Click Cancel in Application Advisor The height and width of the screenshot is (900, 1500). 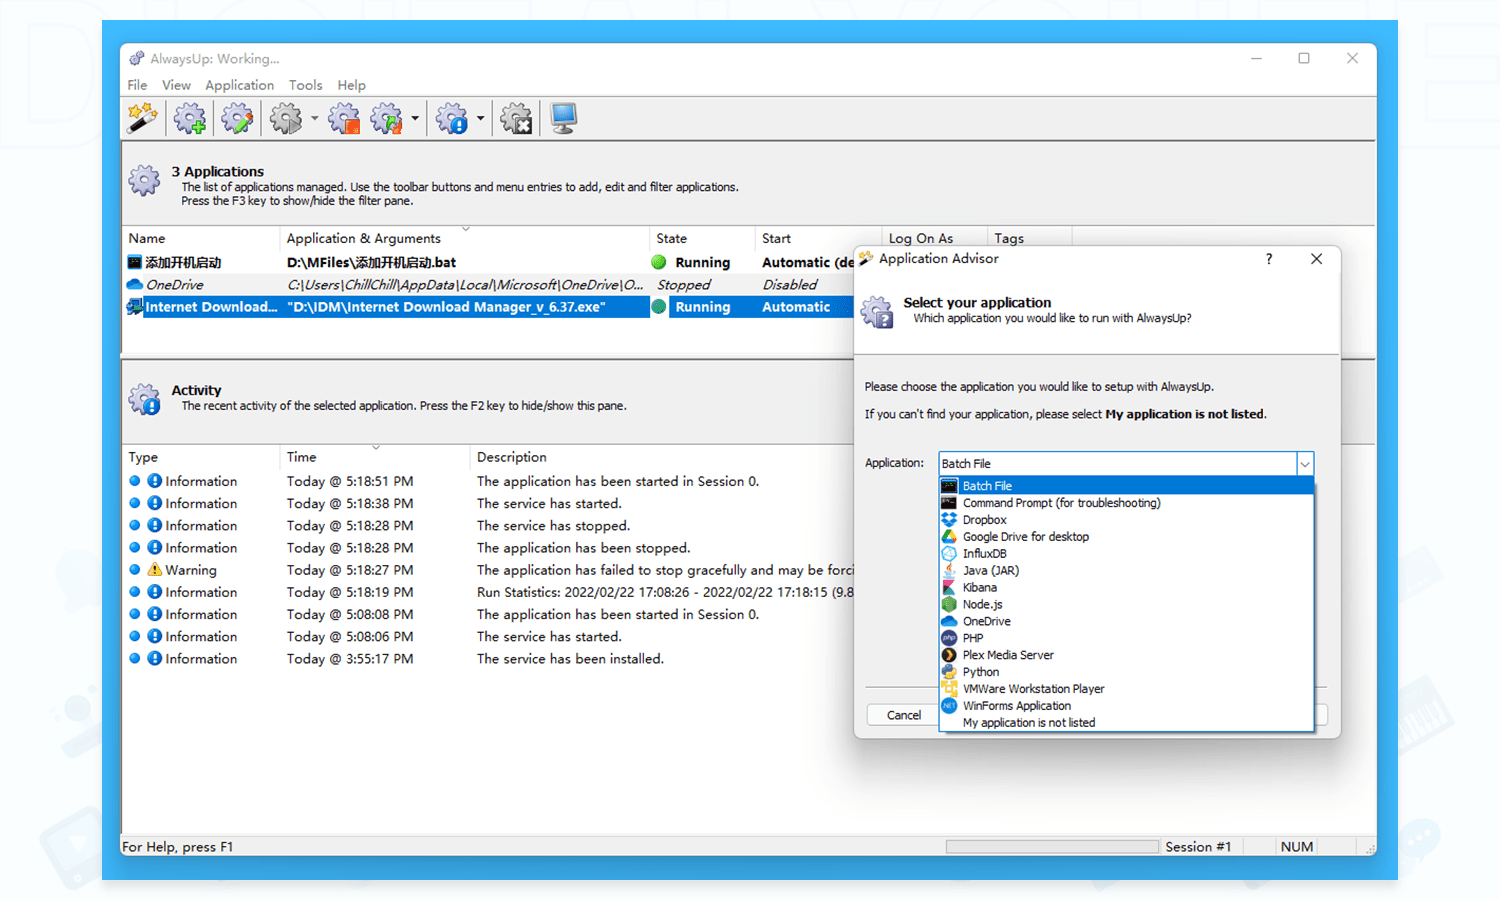click(x=903, y=715)
